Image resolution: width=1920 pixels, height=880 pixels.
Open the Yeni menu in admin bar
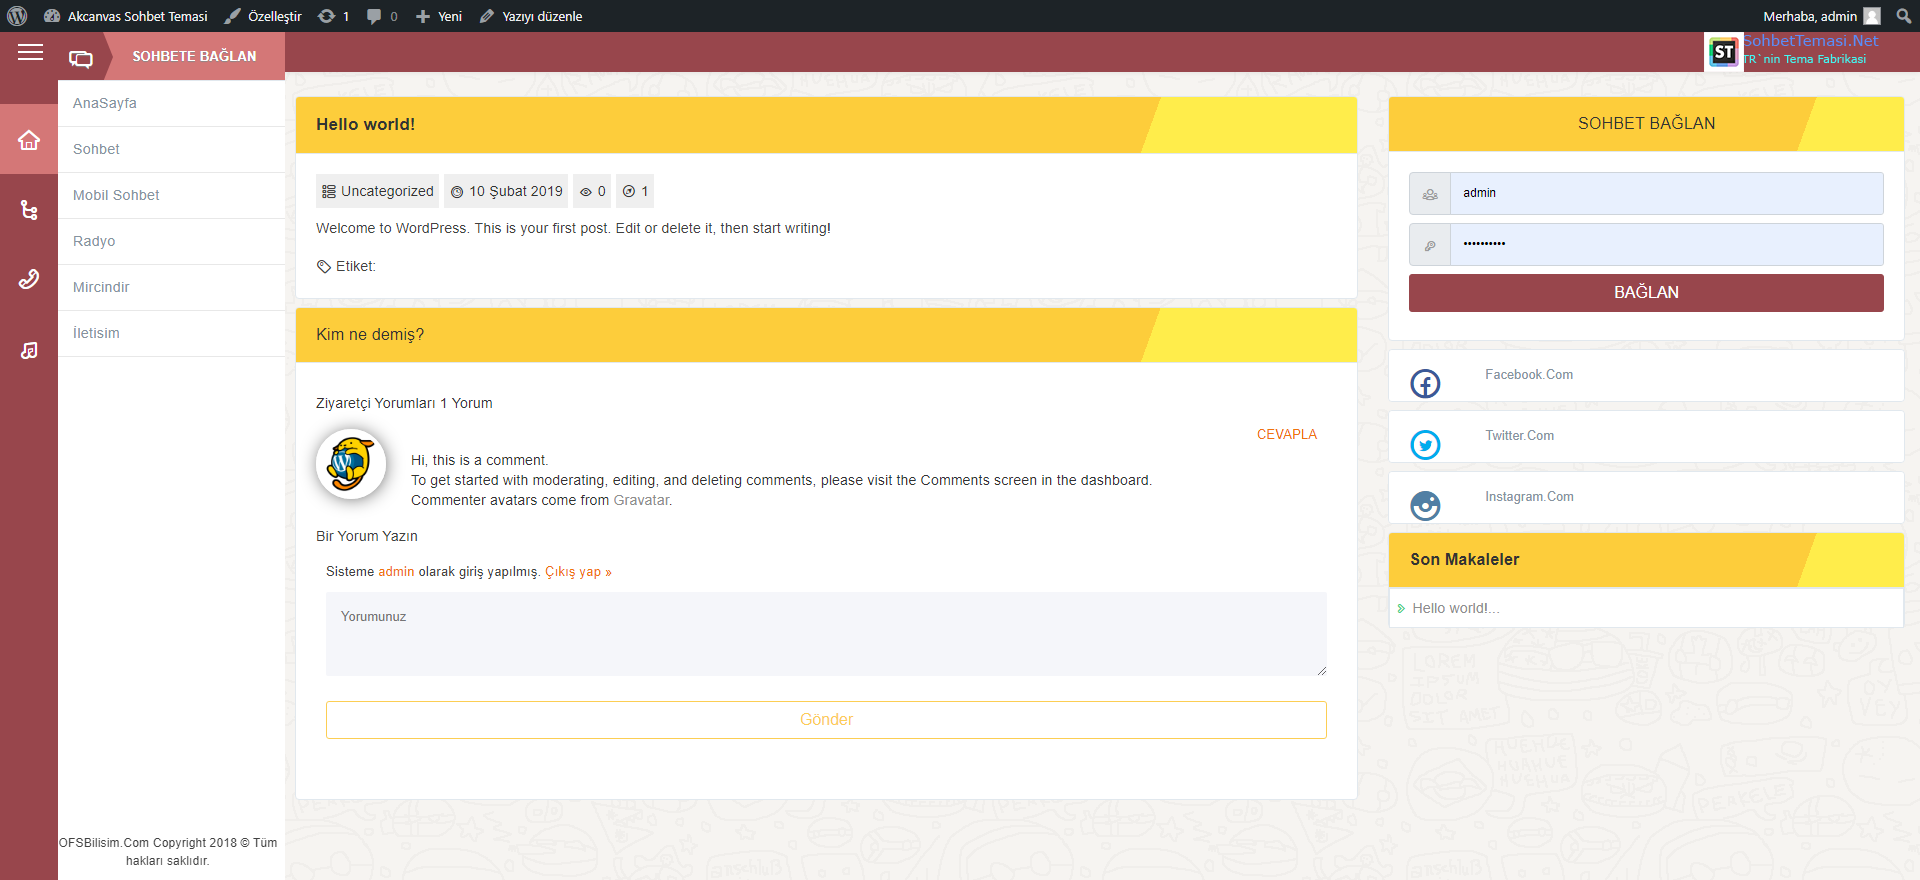pyautogui.click(x=439, y=16)
